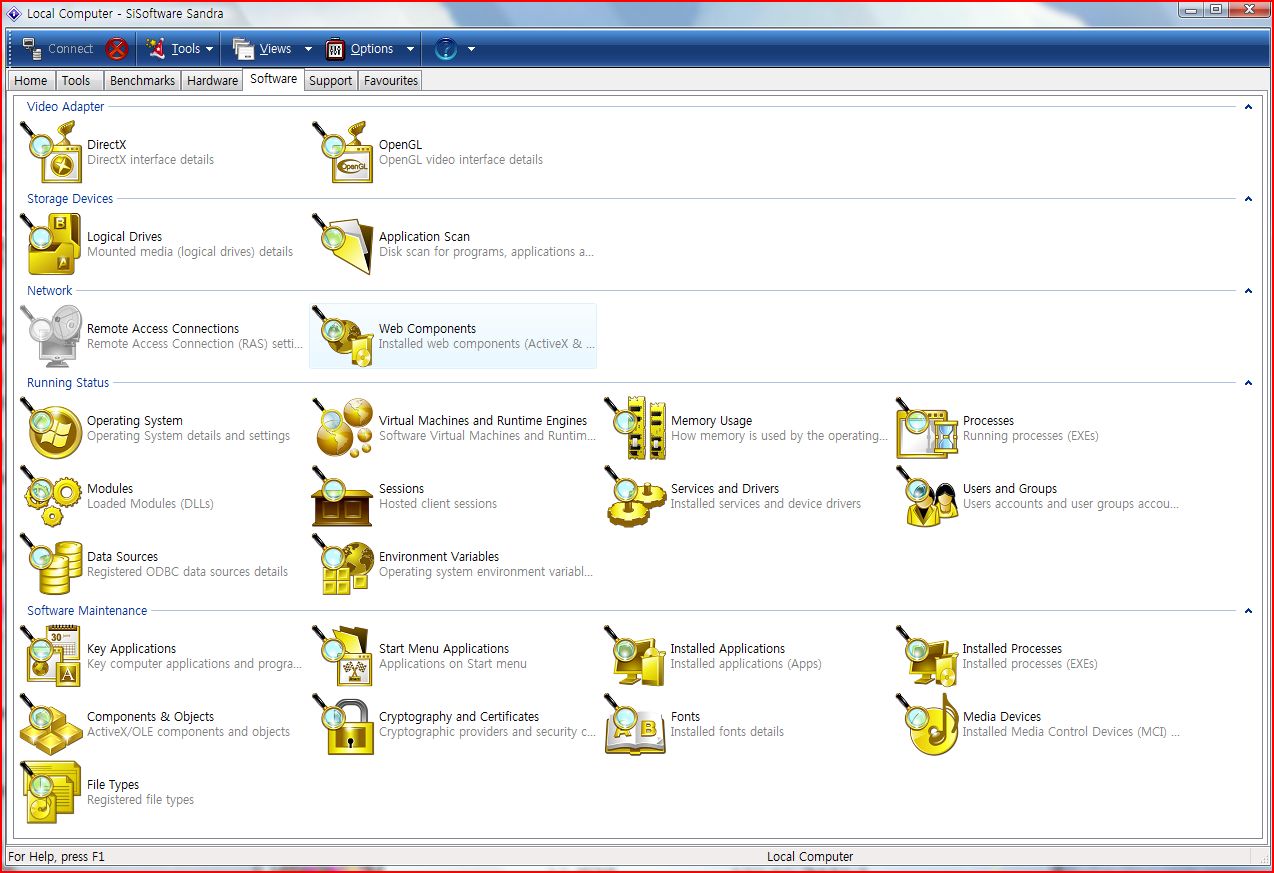Collapse the Storage Devices section
Viewport: 1274px width, 873px height.
point(1248,199)
